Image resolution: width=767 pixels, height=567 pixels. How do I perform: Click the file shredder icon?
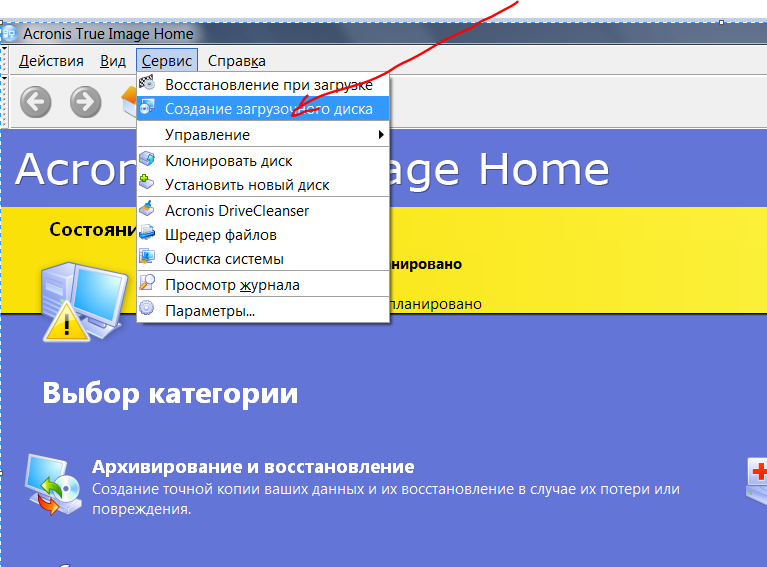147,233
